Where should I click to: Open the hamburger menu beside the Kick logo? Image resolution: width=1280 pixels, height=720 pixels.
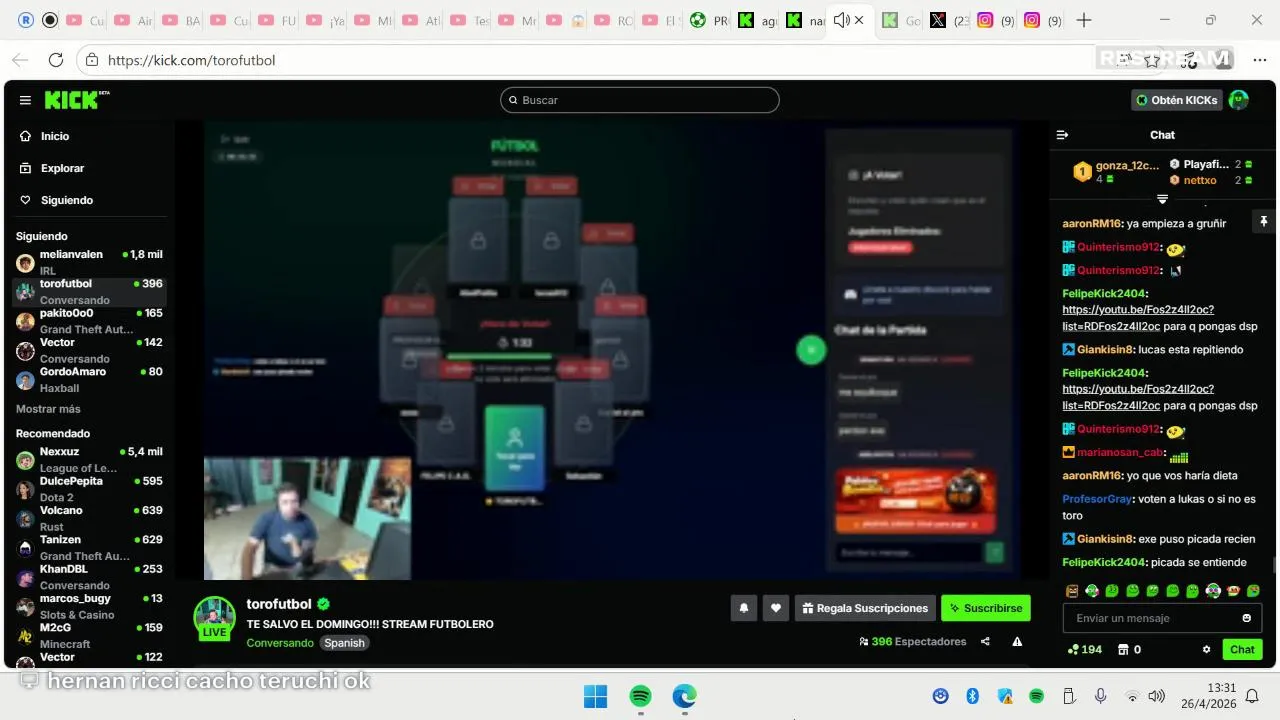25,100
